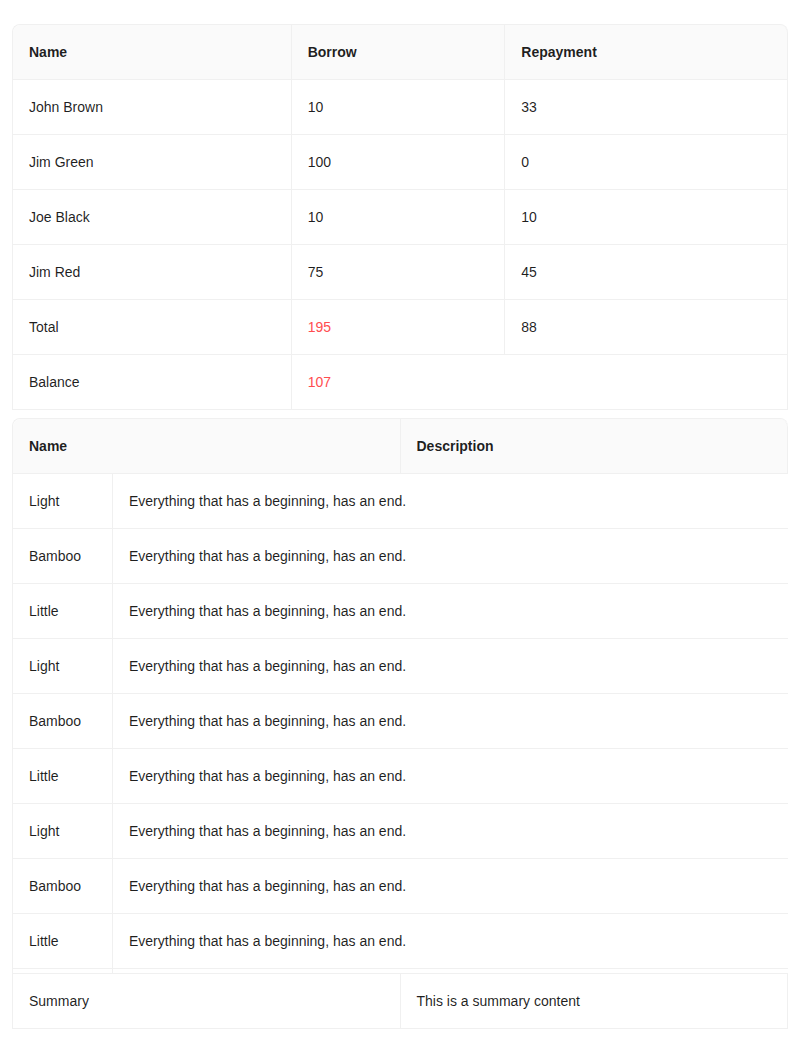Click Jim Green's repayment value 0

(x=524, y=162)
